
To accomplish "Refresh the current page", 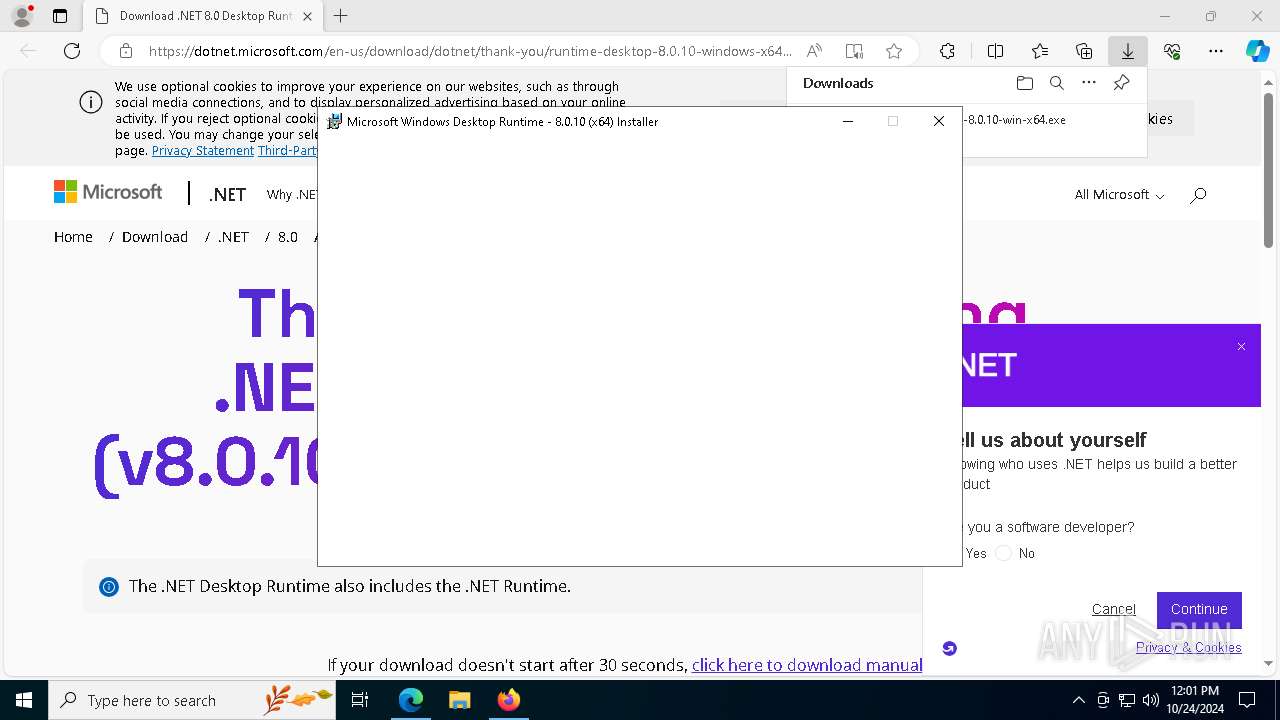I will 72,51.
